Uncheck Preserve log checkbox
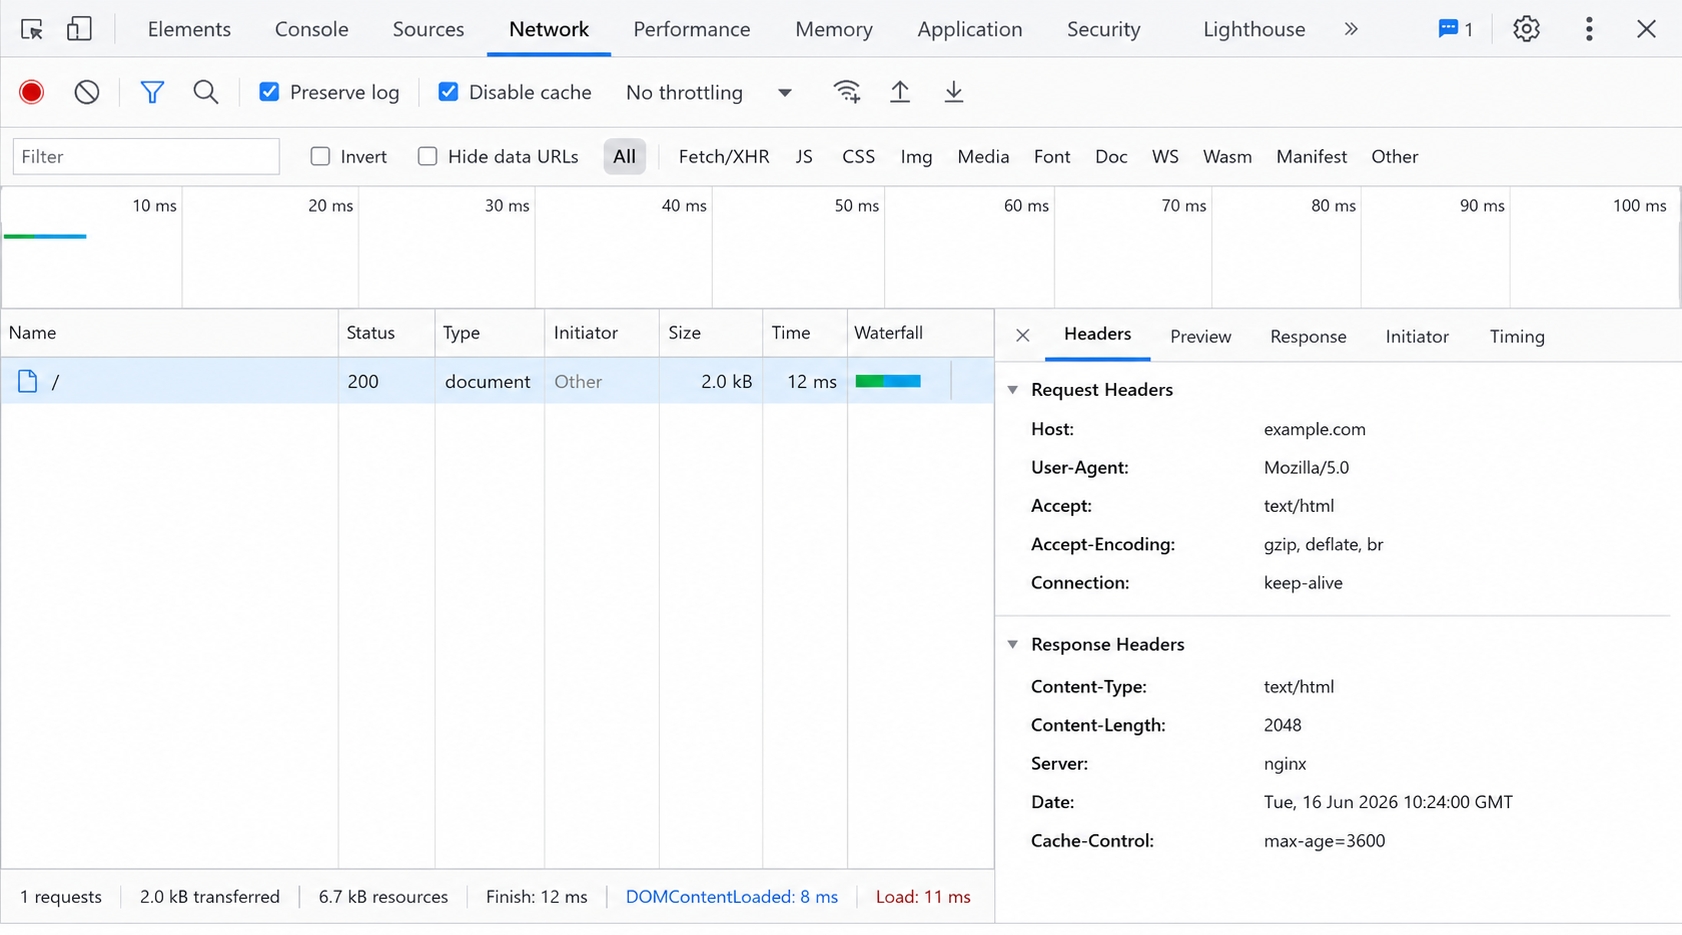The height and width of the screenshot is (935, 1682). pyautogui.click(x=269, y=92)
